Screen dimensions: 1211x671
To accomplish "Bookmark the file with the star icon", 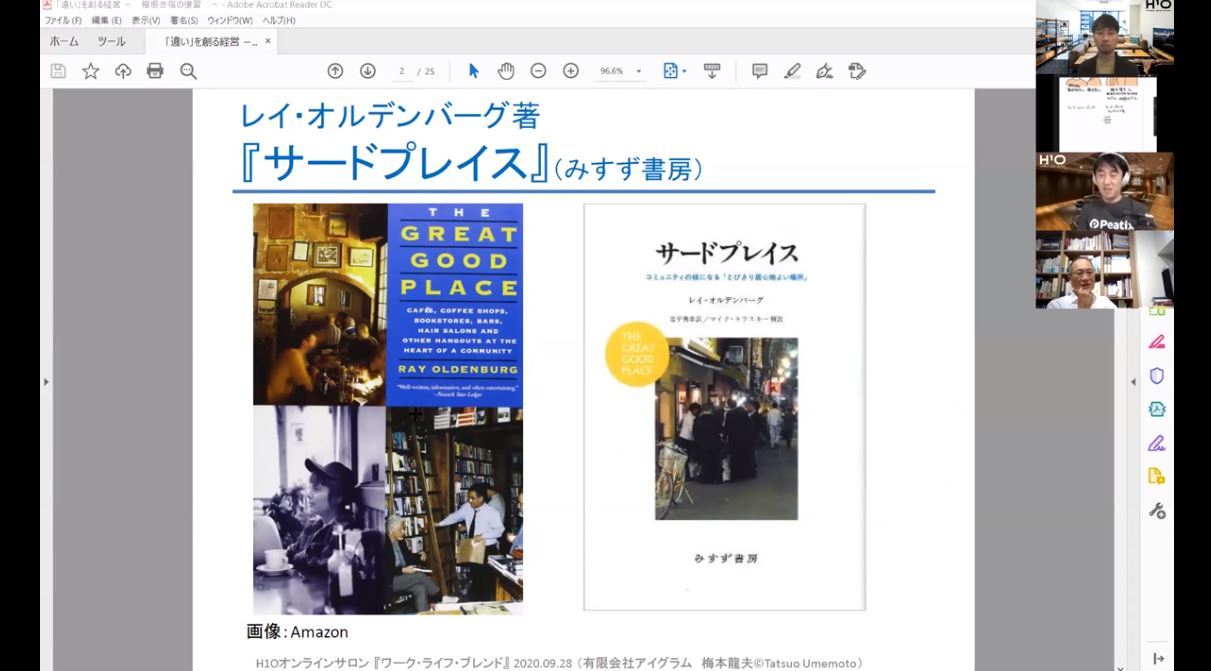I will 90,71.
